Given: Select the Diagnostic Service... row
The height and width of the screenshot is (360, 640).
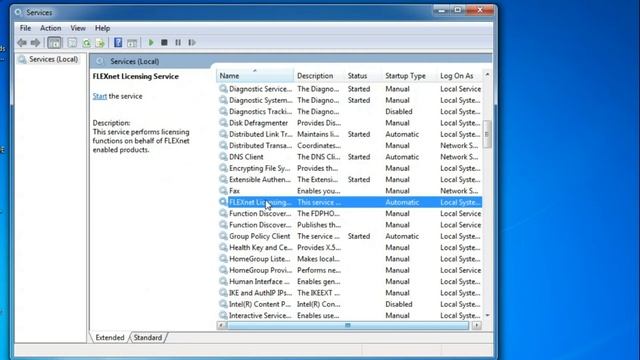Looking at the screenshot, I should tap(350, 89).
